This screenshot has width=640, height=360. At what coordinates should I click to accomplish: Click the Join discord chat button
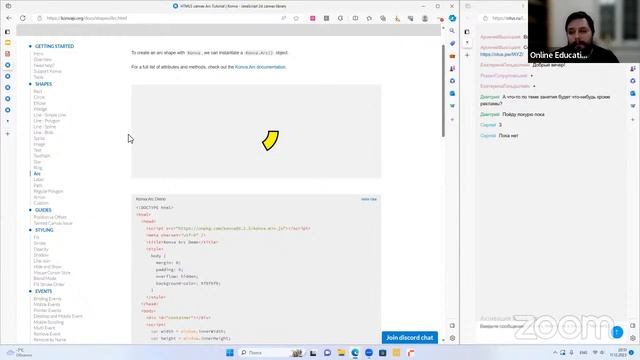410,338
